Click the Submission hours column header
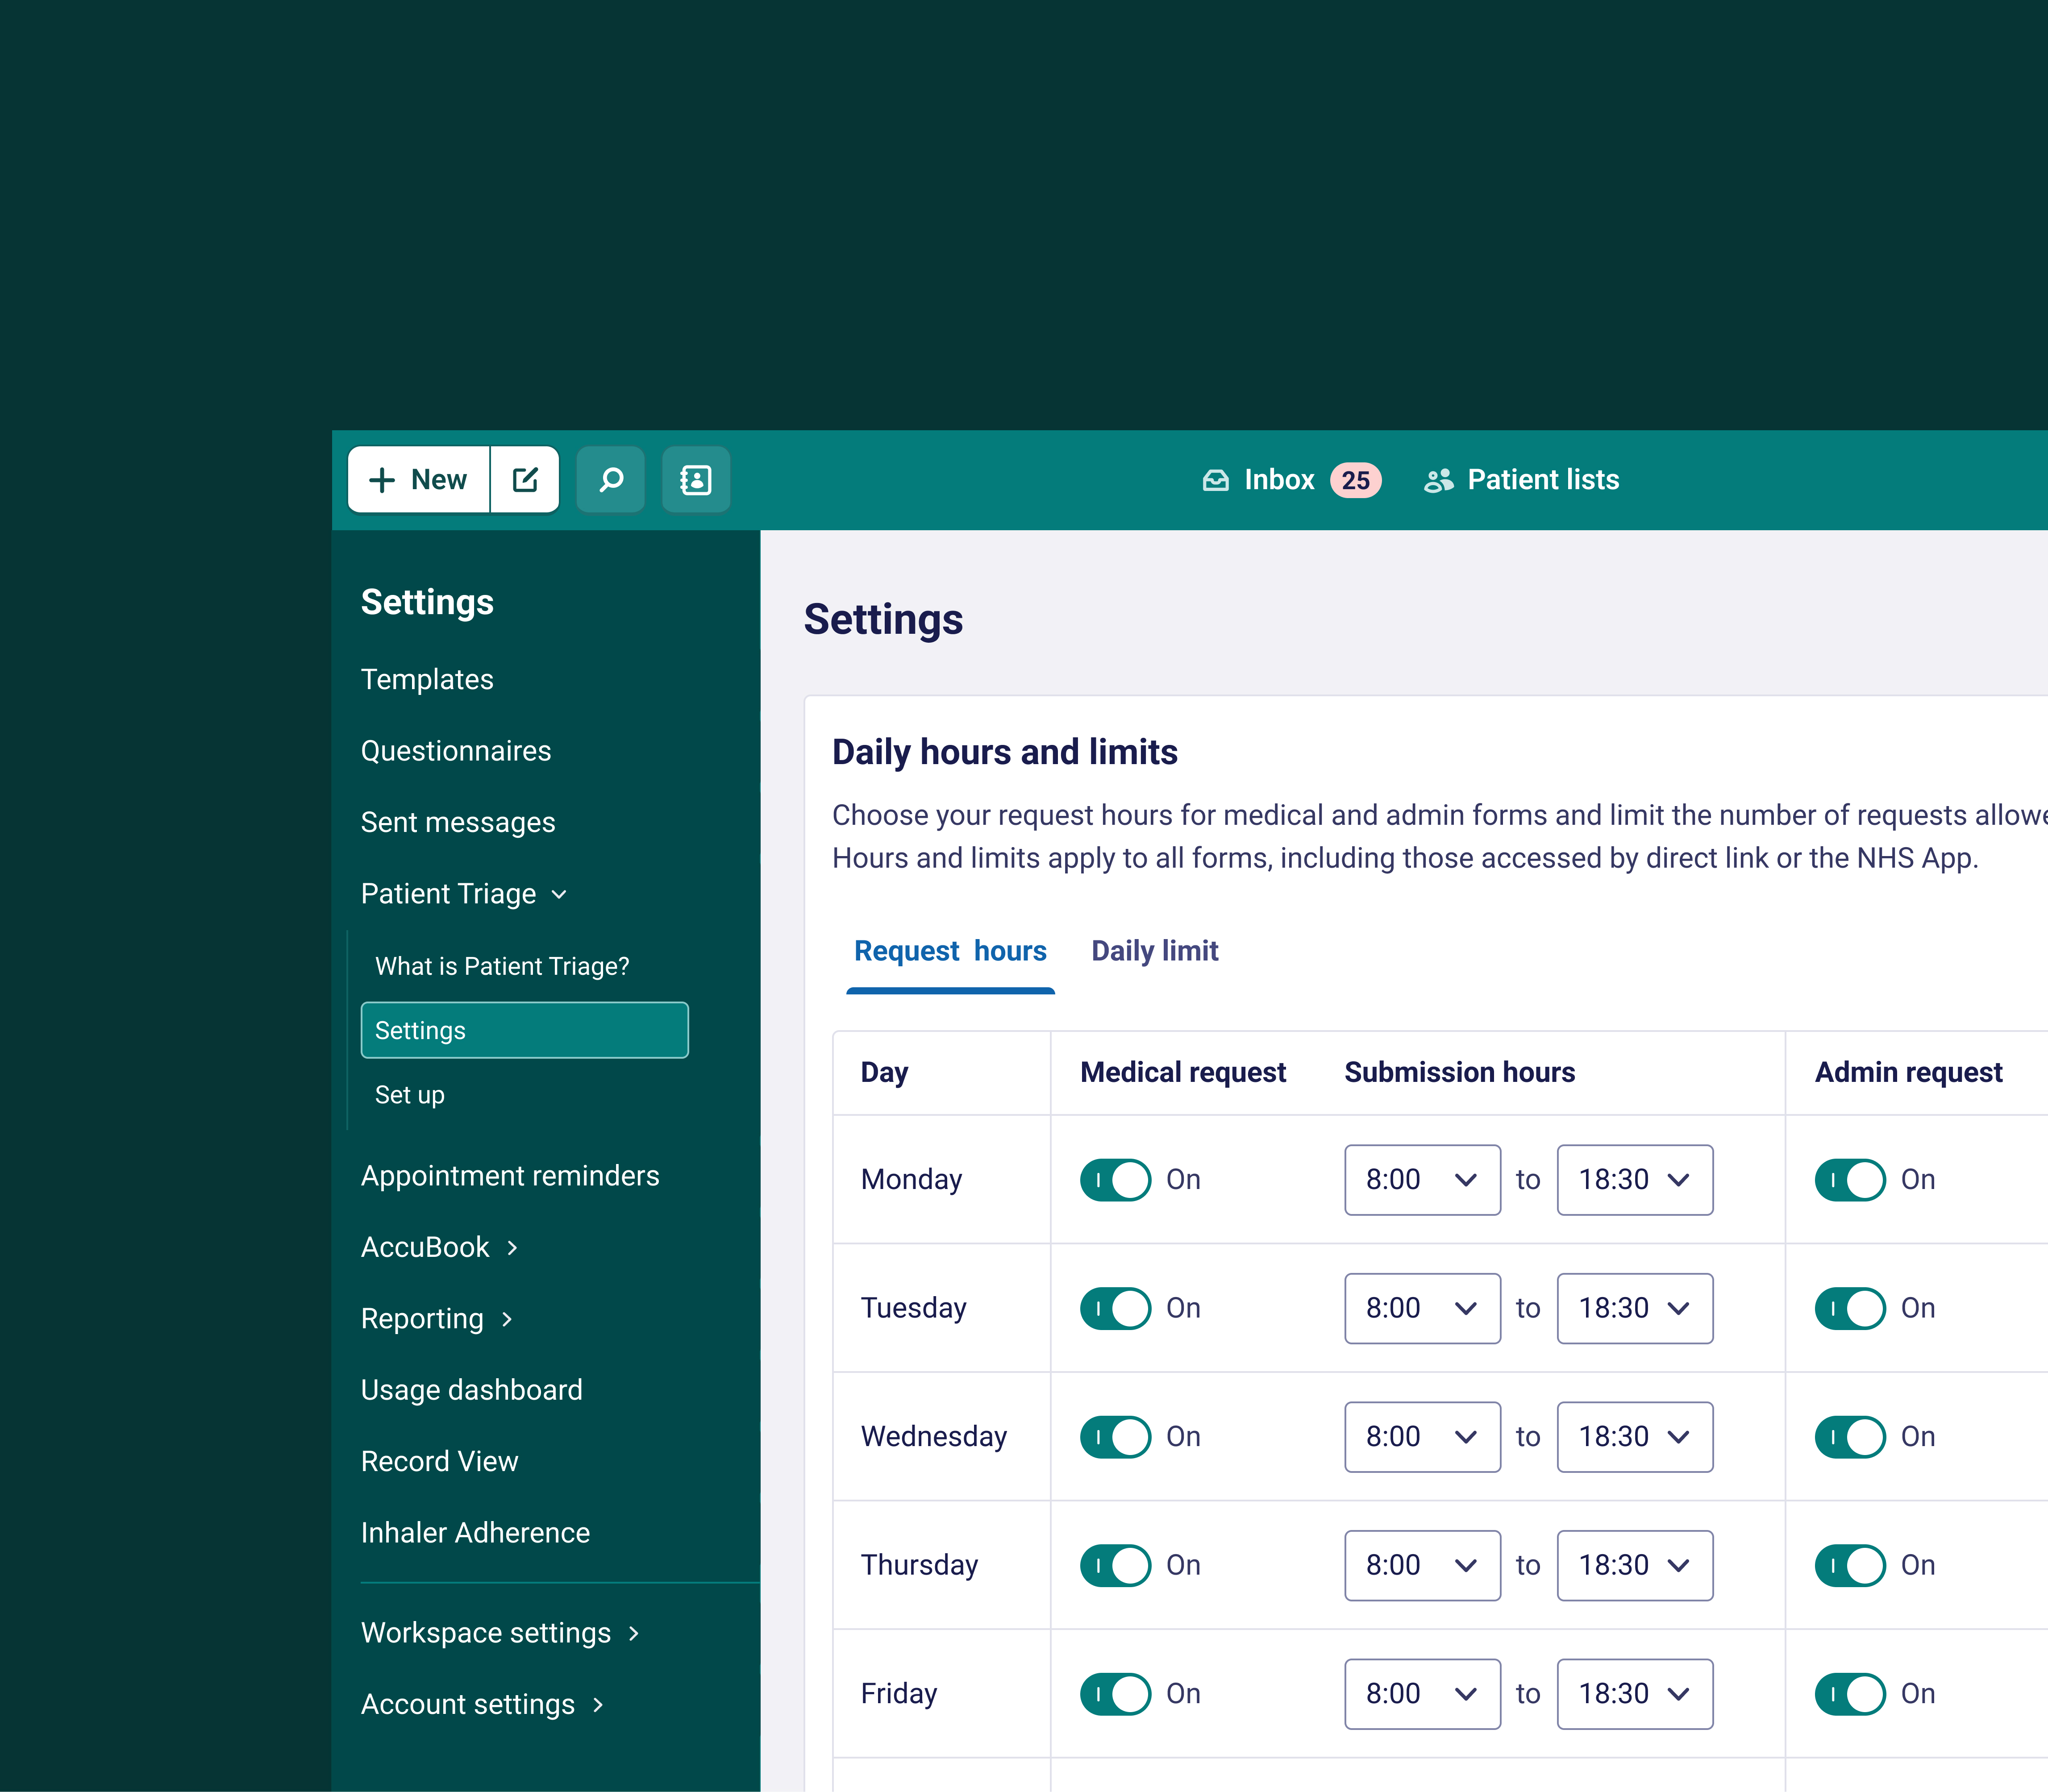 click(1459, 1073)
